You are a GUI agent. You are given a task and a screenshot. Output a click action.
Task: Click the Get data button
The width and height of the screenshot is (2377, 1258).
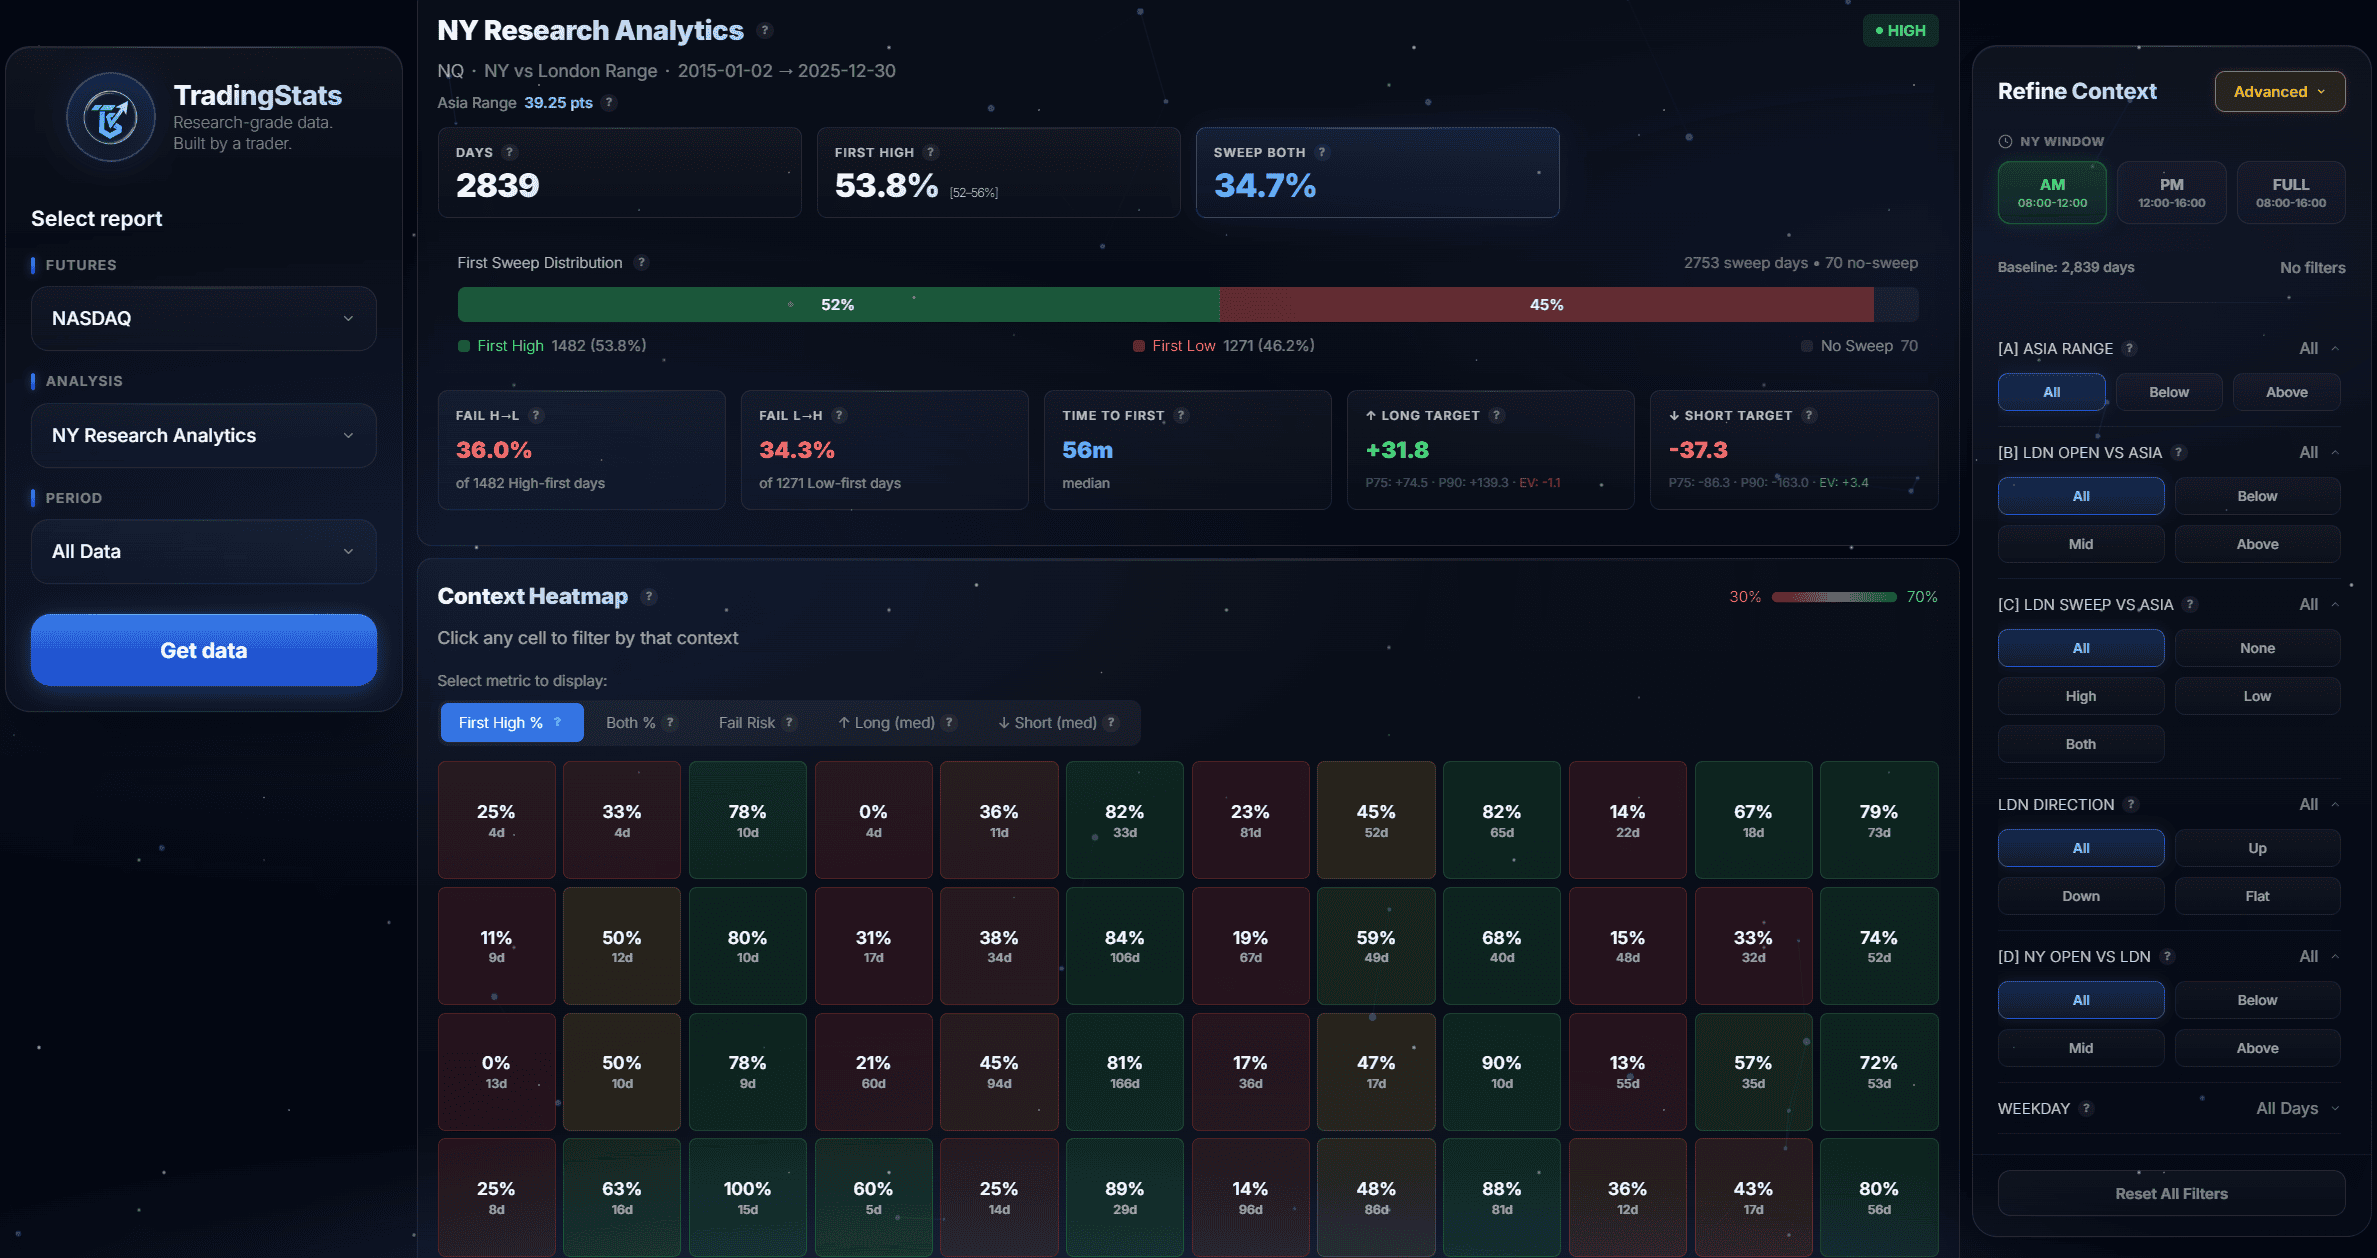point(204,650)
